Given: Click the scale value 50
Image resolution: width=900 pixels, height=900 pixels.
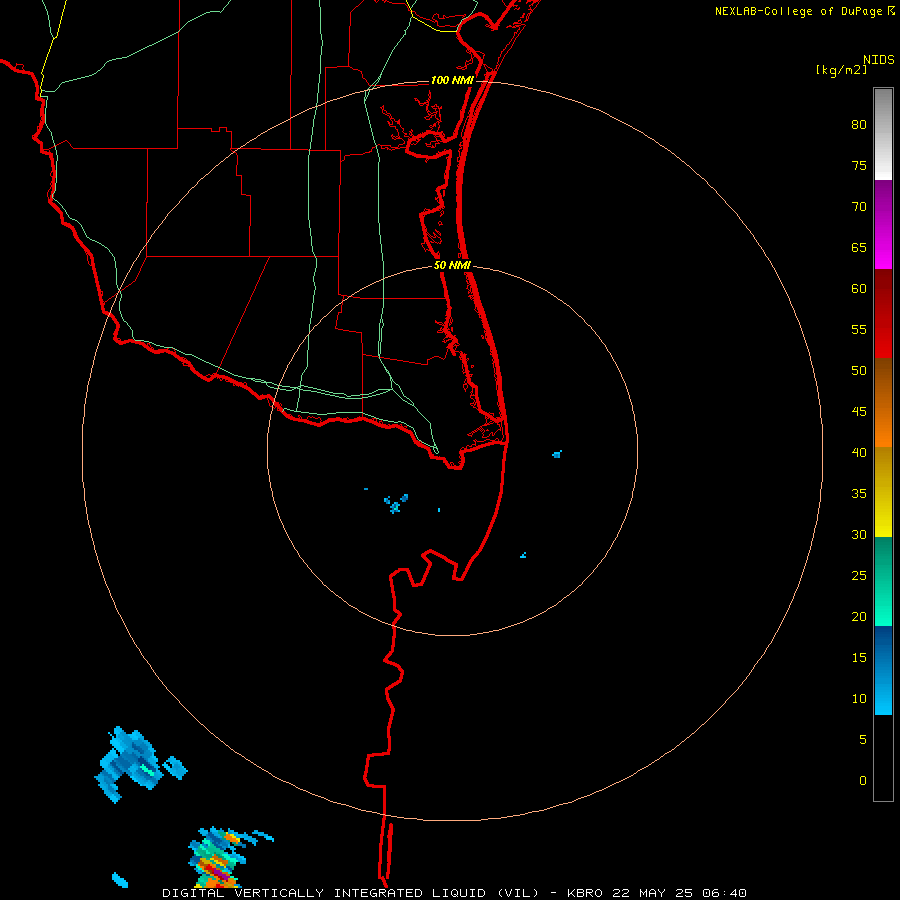Looking at the screenshot, I should [x=859, y=370].
